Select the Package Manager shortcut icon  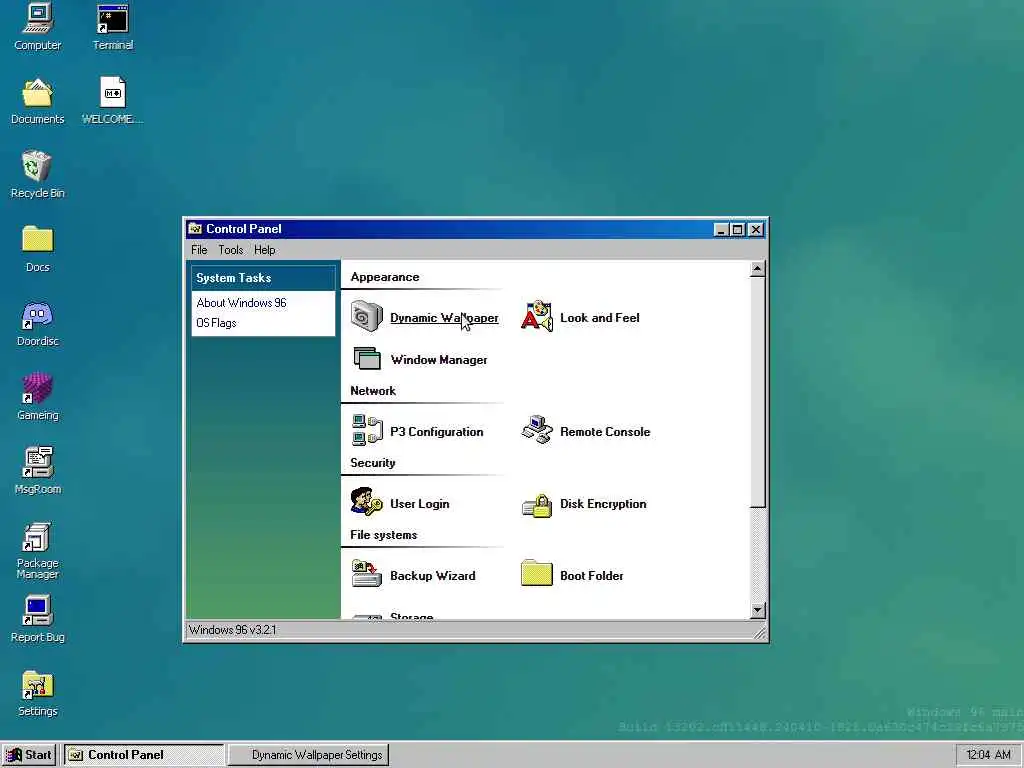pyautogui.click(x=37, y=537)
